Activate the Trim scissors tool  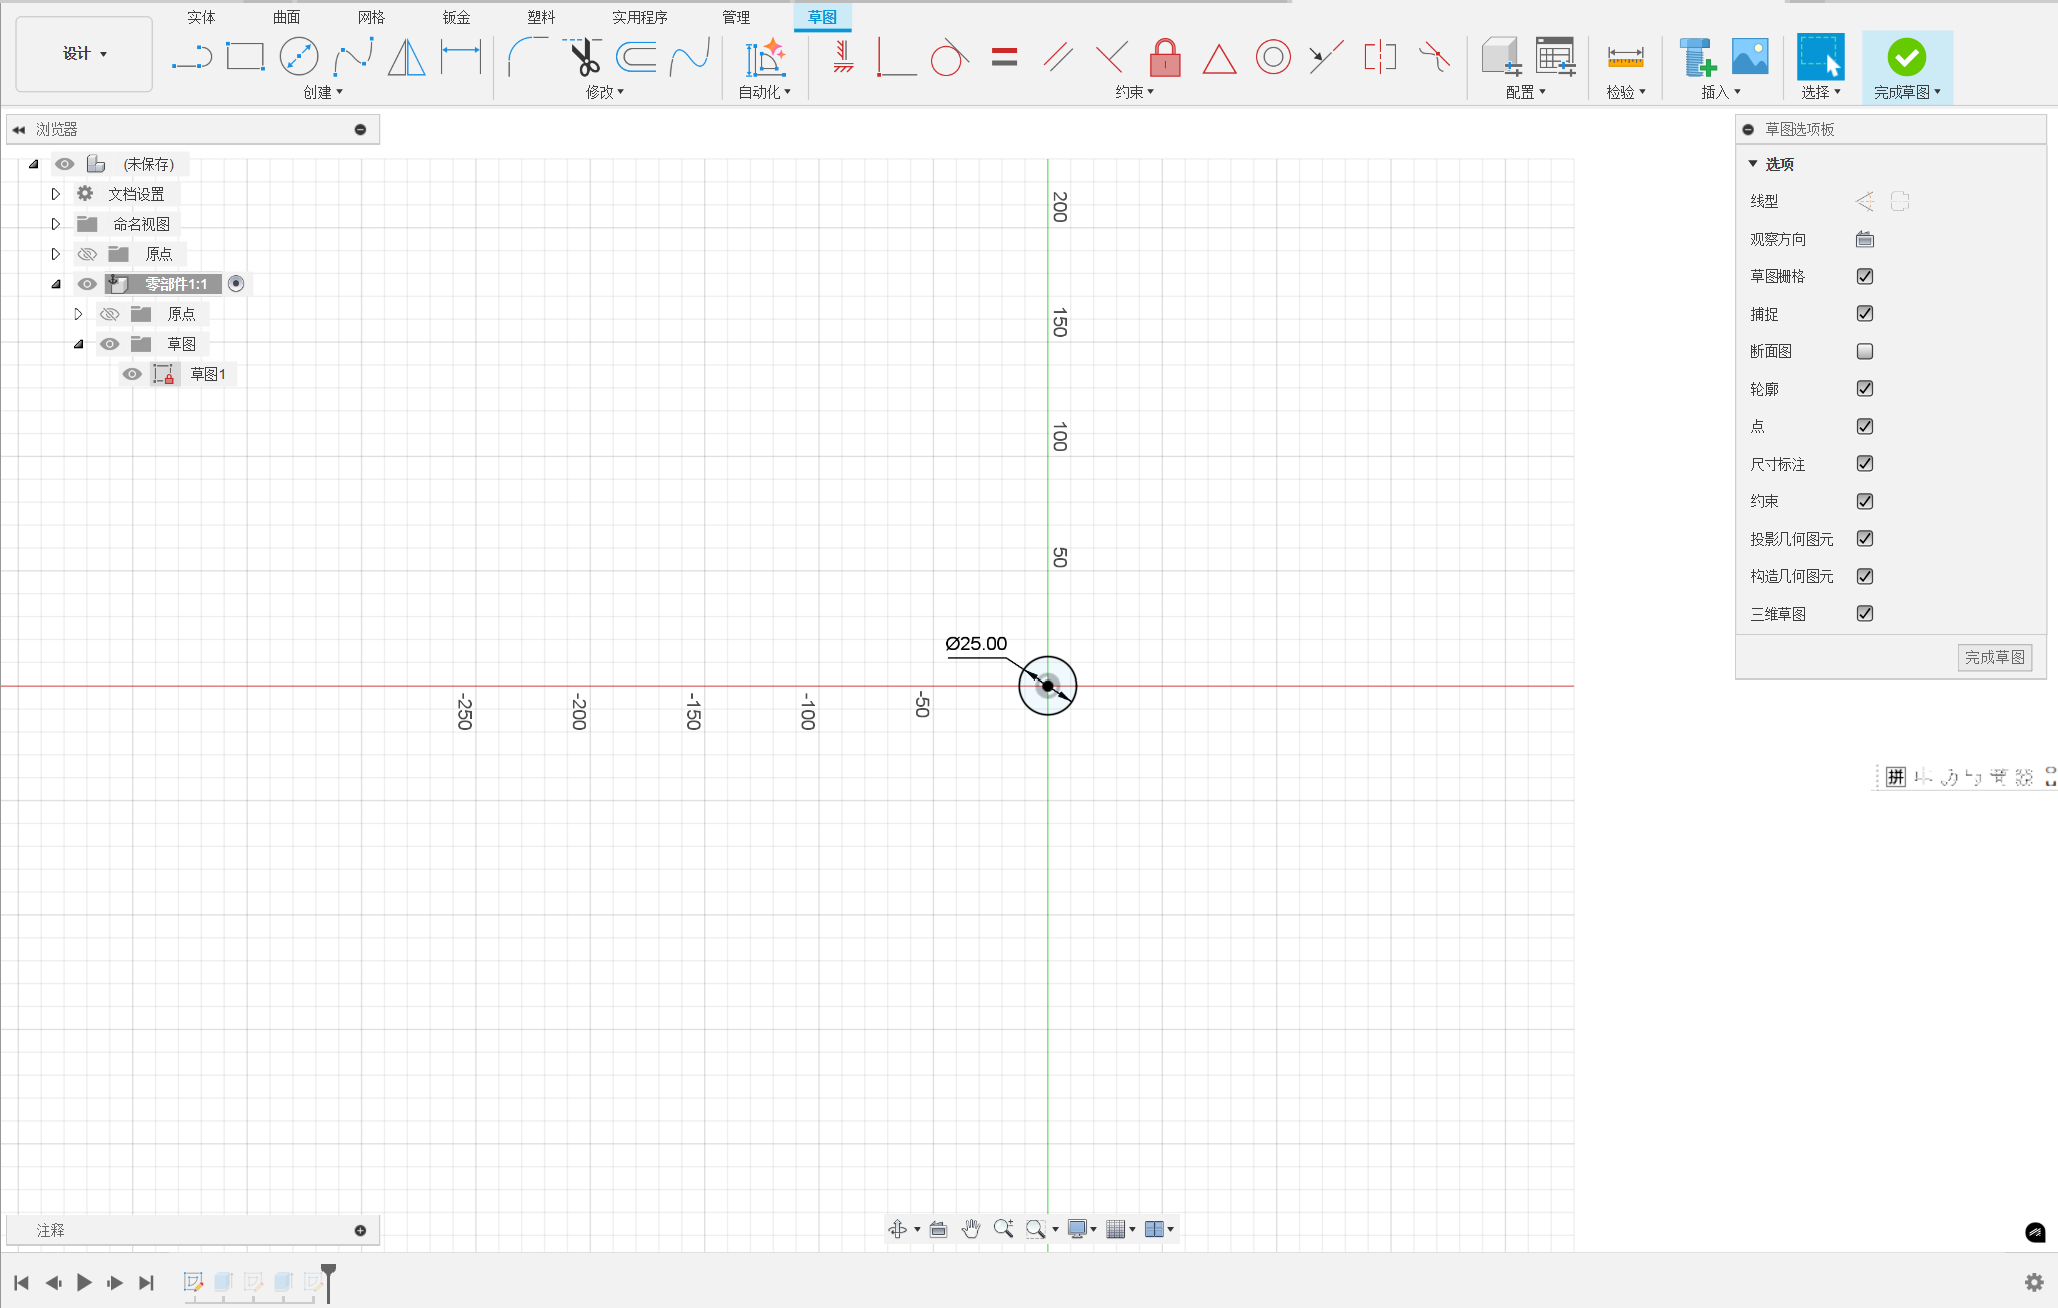coord(583,57)
